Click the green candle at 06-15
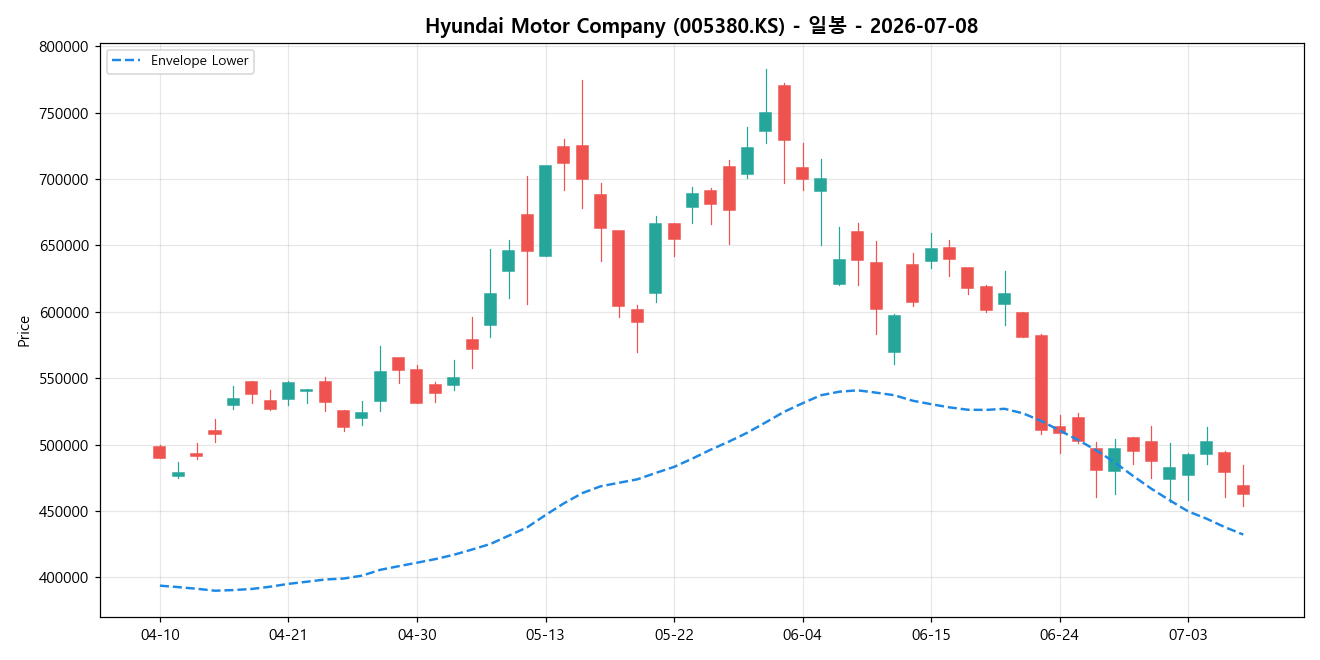The image size is (1320, 660). pyautogui.click(x=931, y=255)
